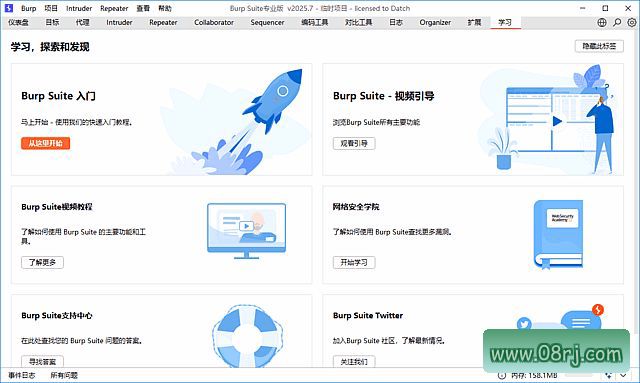Image resolution: width=640 pixels, height=383 pixels.
Task: Switch to the 日志 tab
Action: [396, 22]
